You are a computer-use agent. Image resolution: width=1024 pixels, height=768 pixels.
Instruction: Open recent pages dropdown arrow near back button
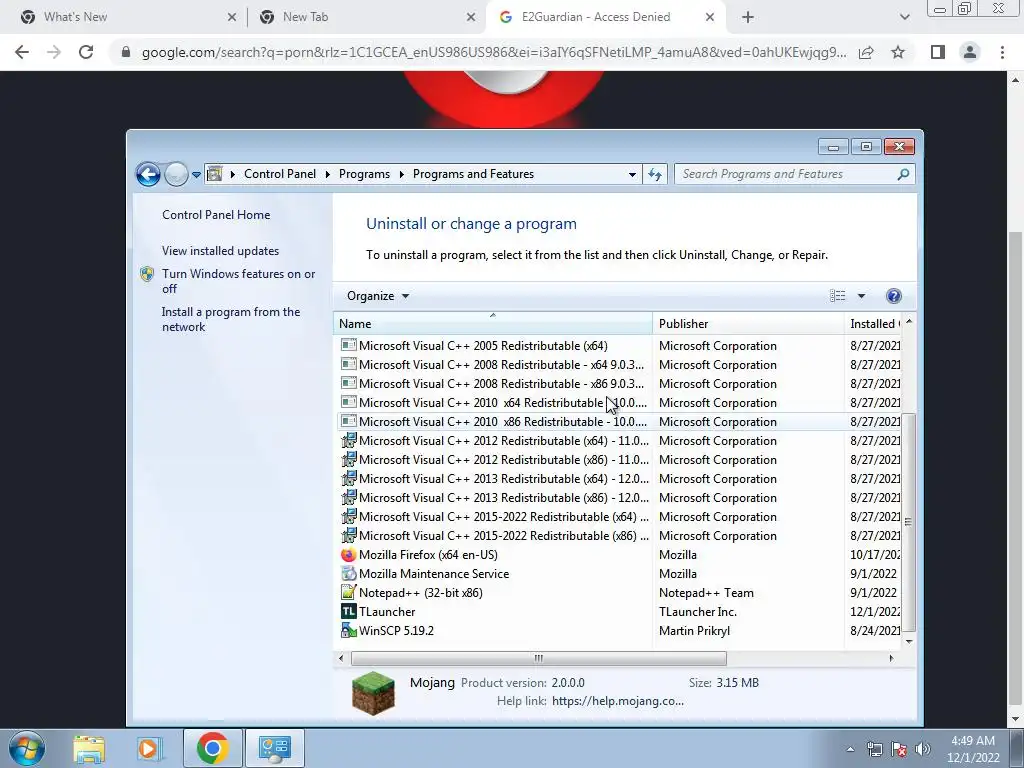196,174
